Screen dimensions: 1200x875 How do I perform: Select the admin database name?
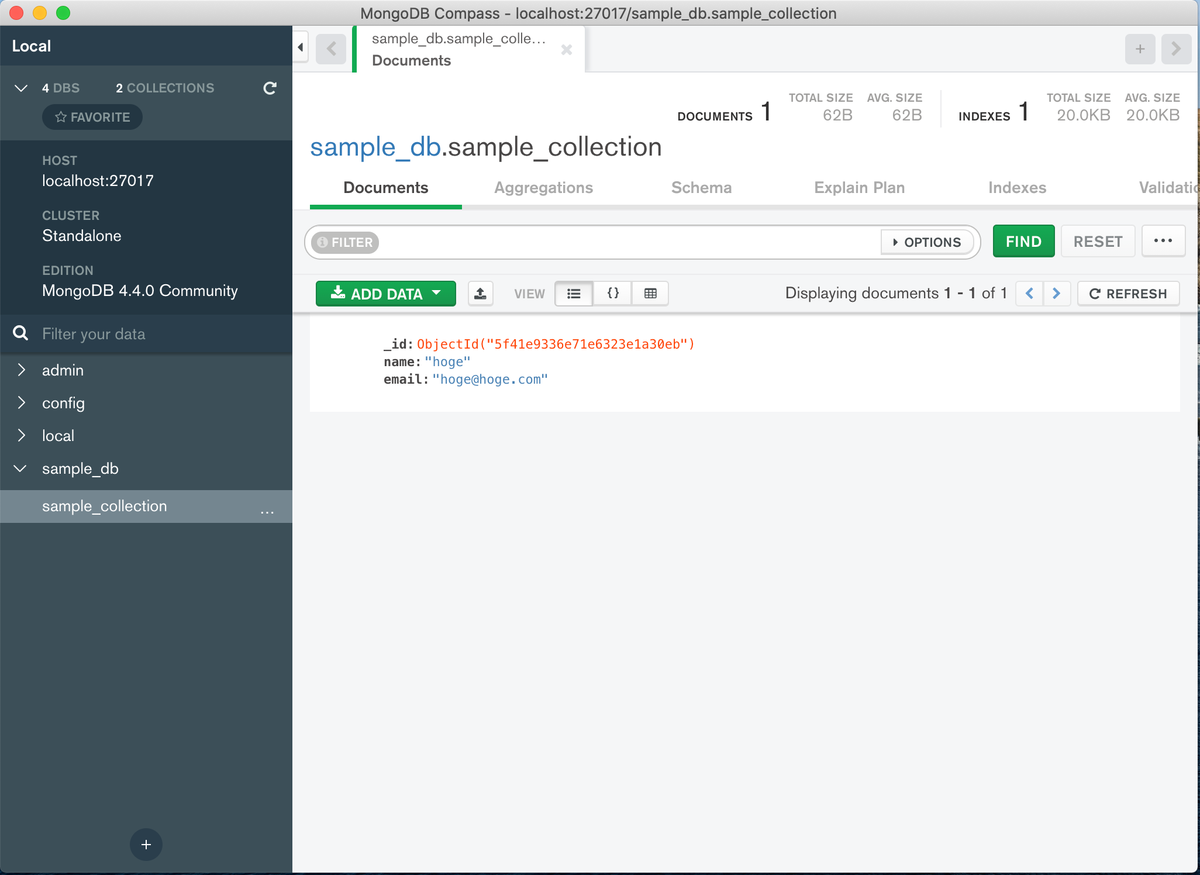63,370
